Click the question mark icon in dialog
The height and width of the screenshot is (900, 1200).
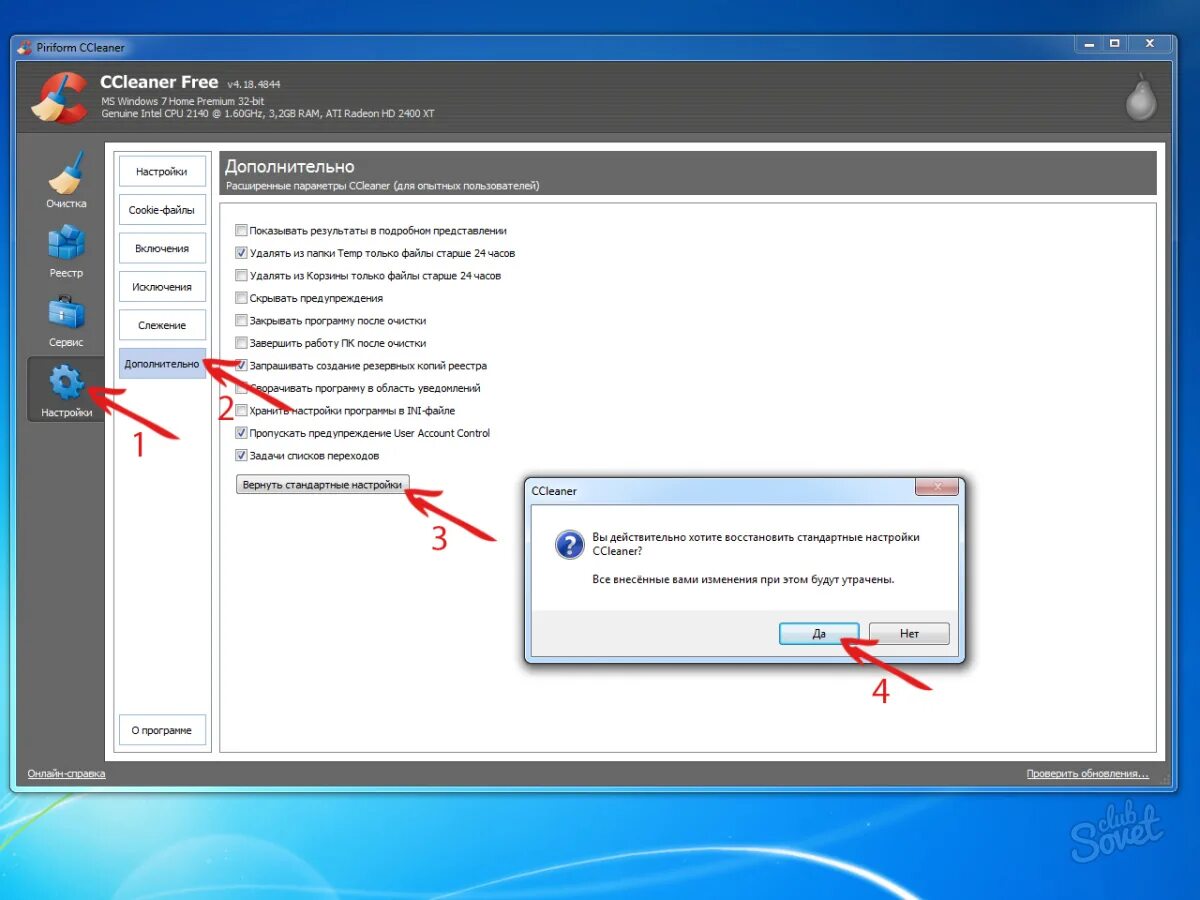[x=569, y=545]
